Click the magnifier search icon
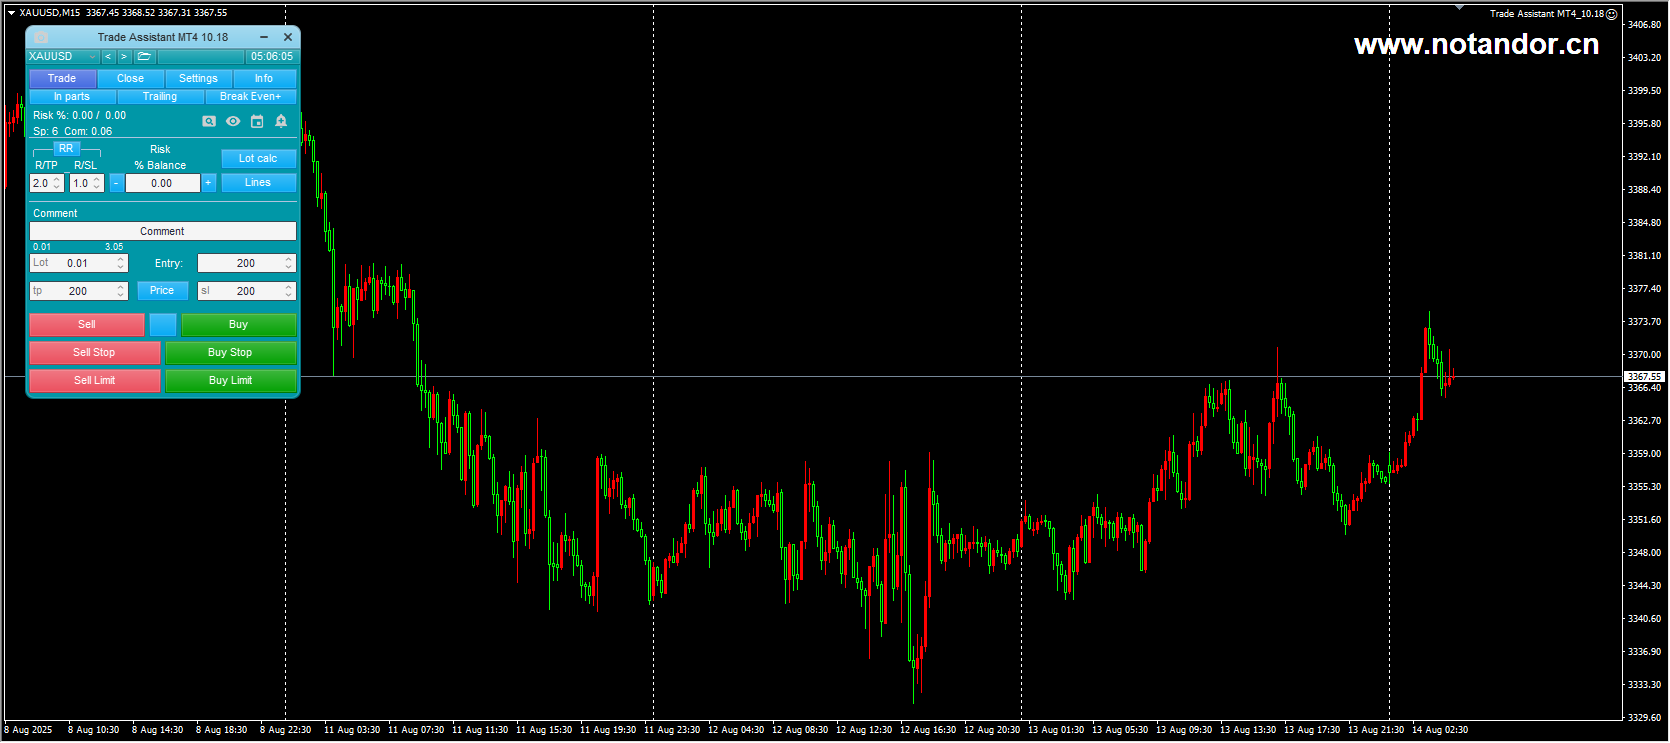The height and width of the screenshot is (743, 1670). [209, 121]
